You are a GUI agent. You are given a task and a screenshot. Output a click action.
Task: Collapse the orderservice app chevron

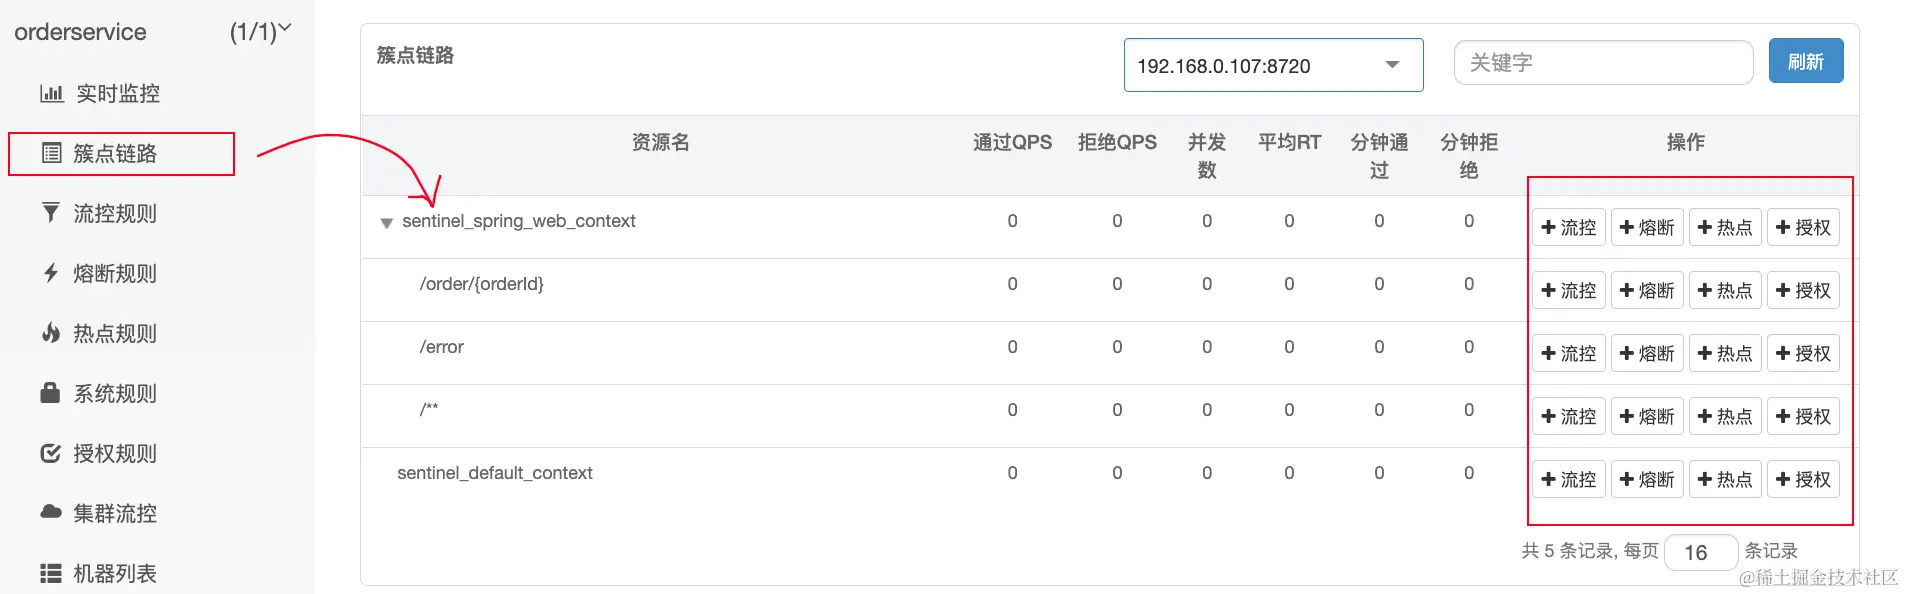pyautogui.click(x=285, y=29)
